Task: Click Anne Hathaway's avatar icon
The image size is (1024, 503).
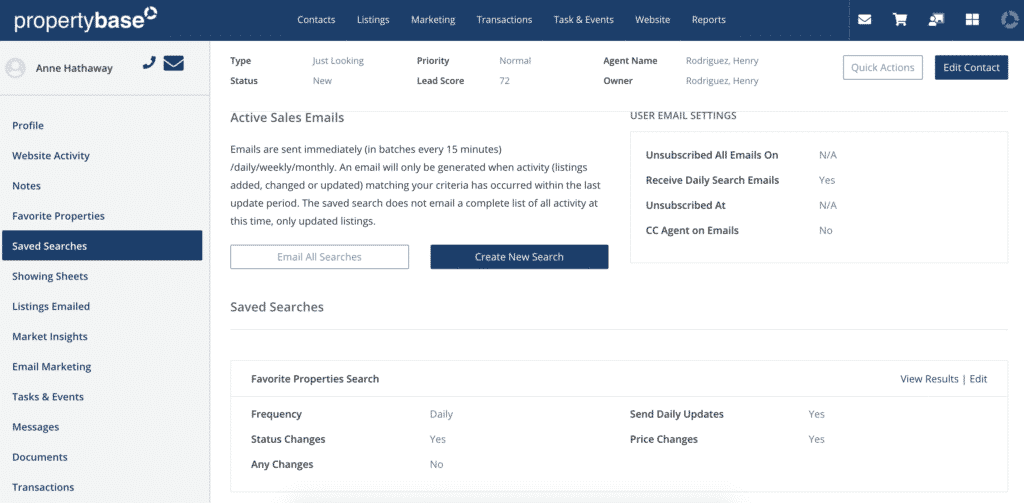Action: click(x=15, y=68)
